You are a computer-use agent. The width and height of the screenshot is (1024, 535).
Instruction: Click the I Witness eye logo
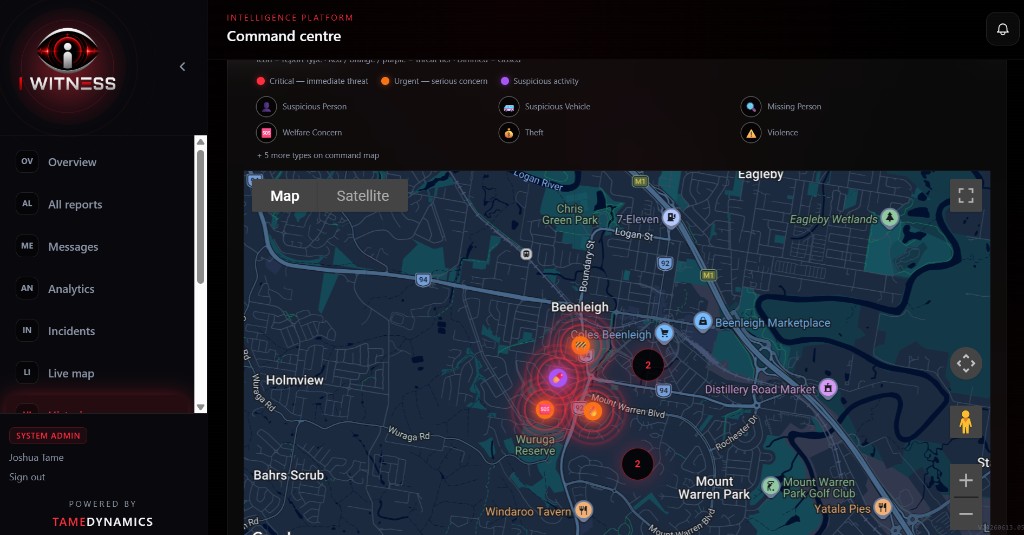(x=68, y=50)
